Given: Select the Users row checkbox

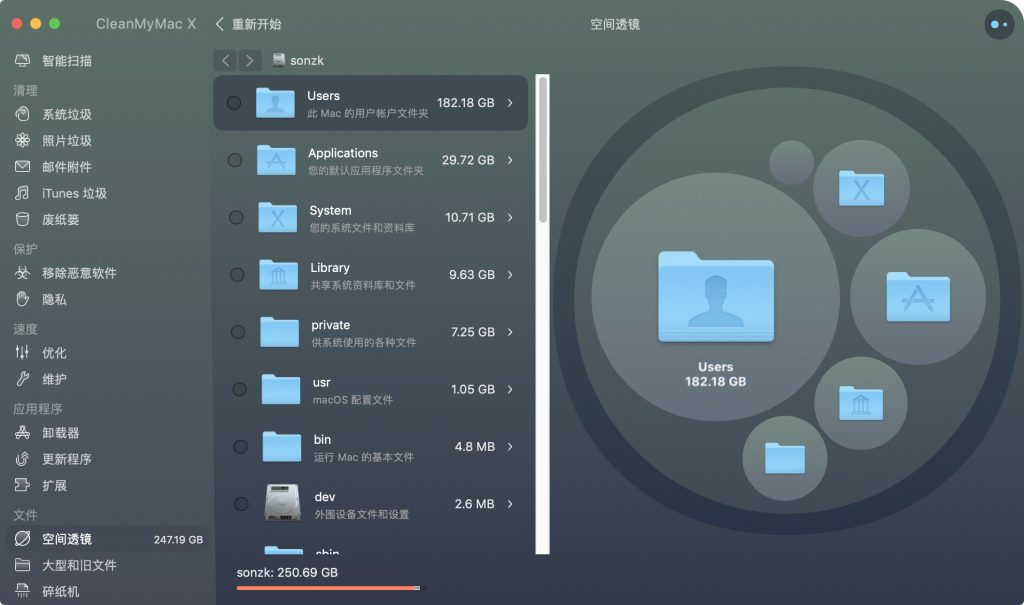Looking at the screenshot, I should pyautogui.click(x=234, y=103).
